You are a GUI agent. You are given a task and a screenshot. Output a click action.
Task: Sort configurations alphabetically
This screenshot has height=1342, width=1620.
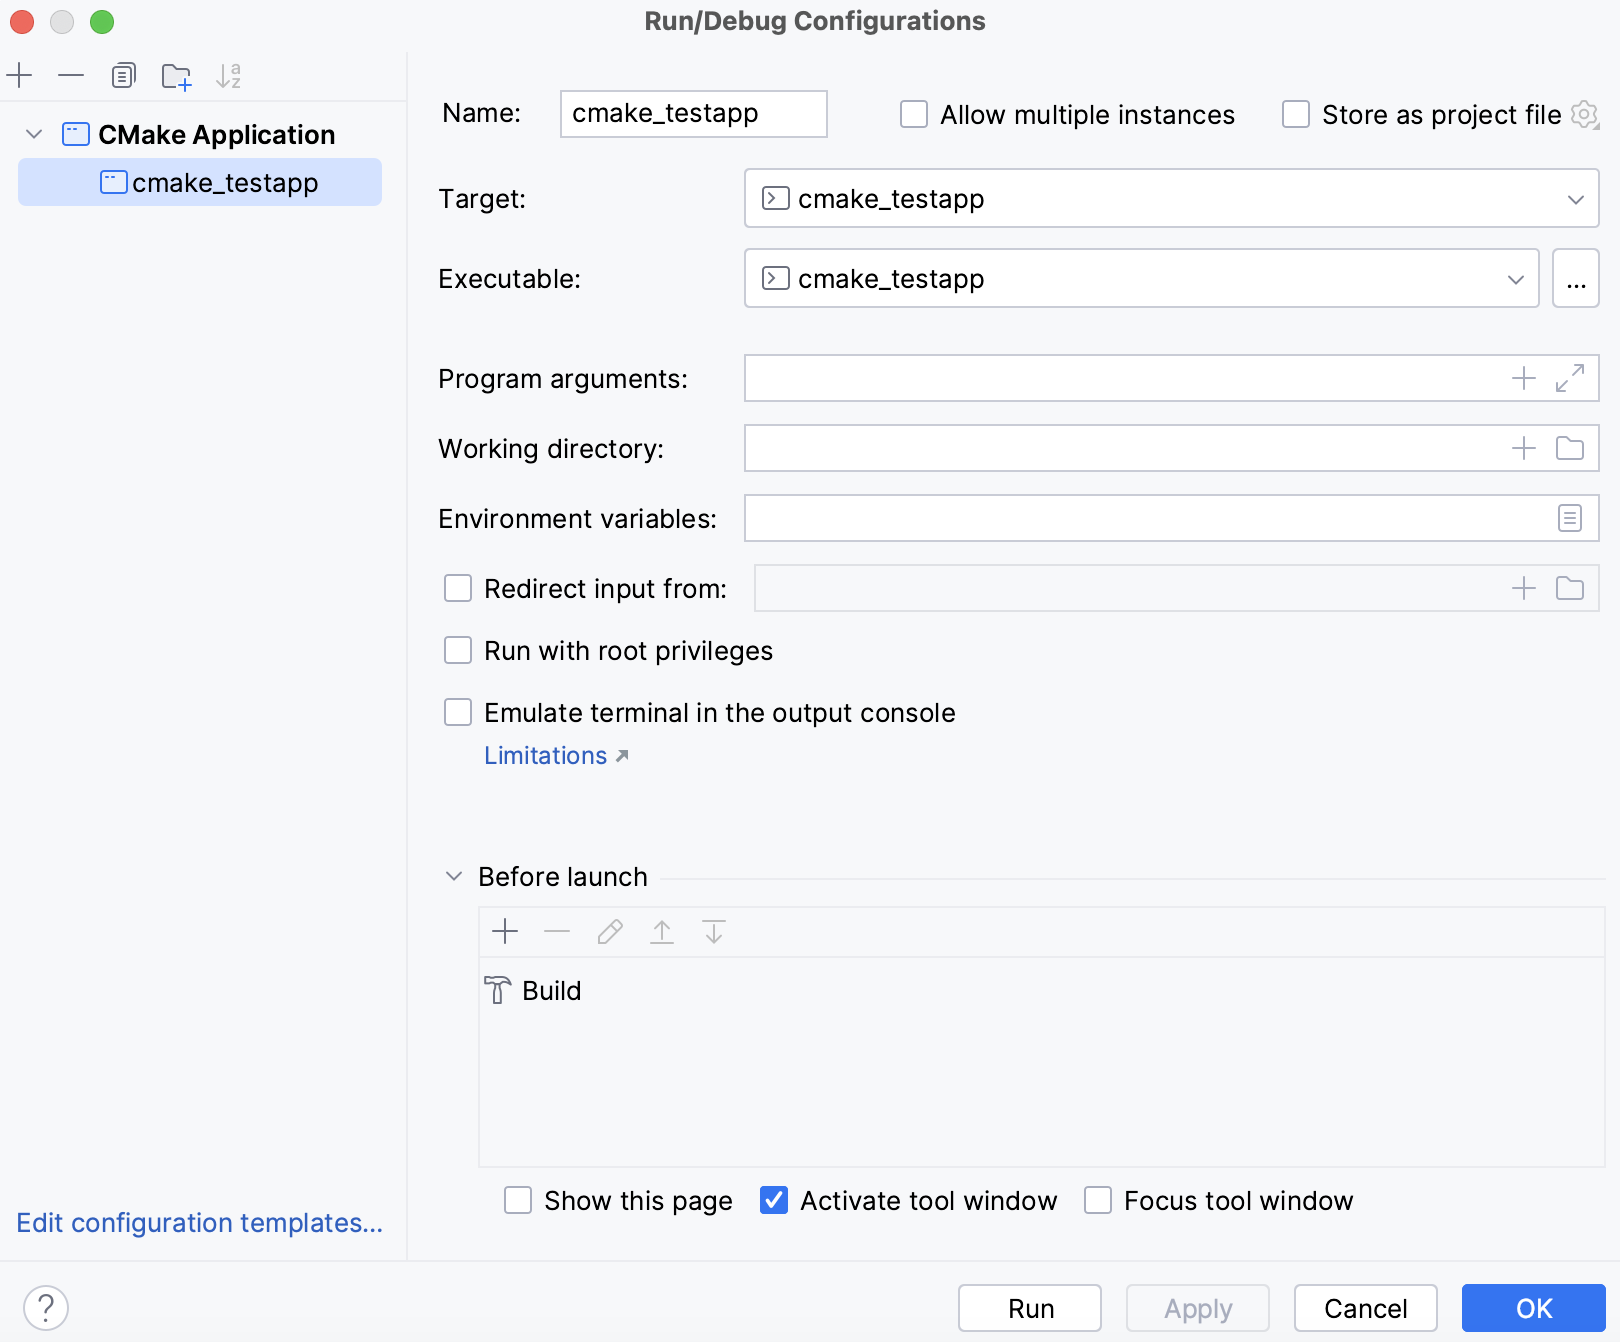229,74
